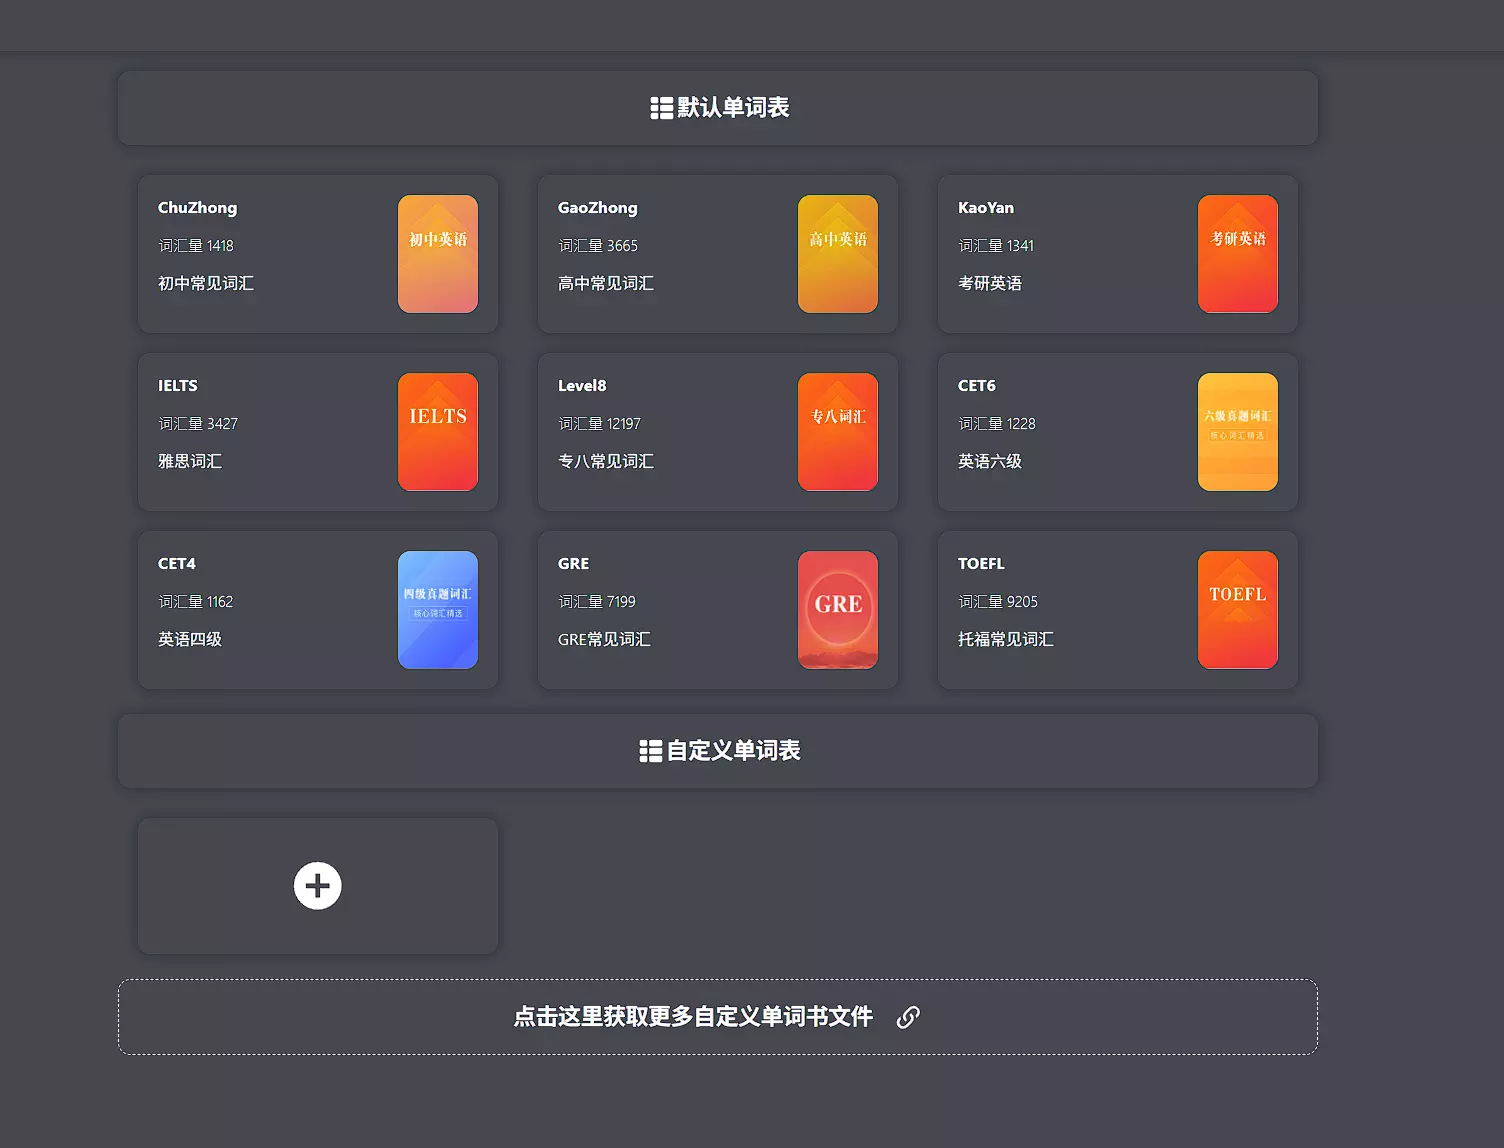Choose the IELTS book cover image
The image size is (1504, 1148).
point(437,432)
